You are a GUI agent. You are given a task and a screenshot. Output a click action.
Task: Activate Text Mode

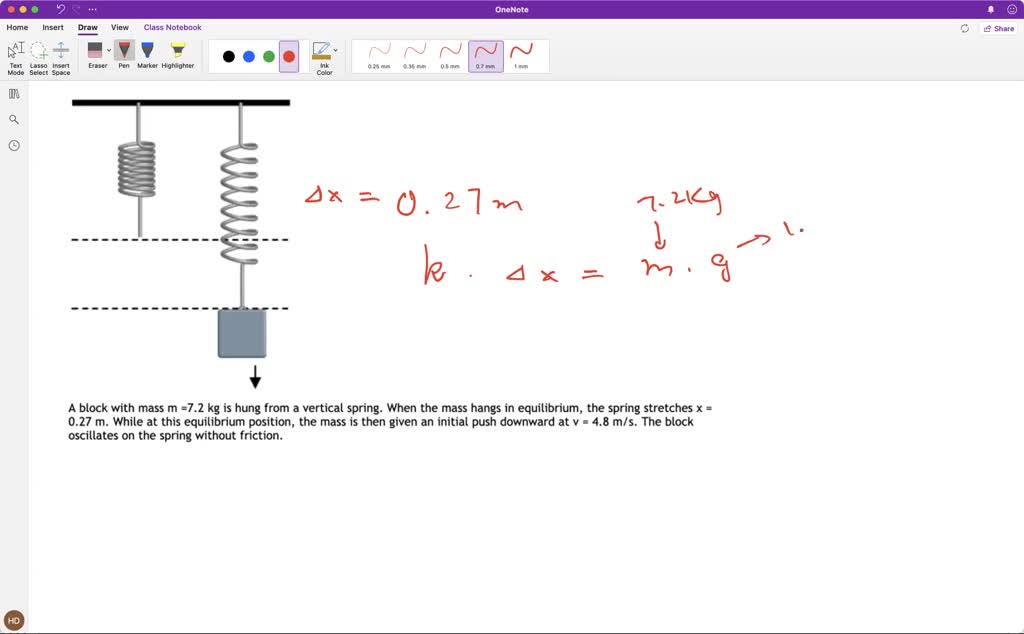[x=15, y=55]
